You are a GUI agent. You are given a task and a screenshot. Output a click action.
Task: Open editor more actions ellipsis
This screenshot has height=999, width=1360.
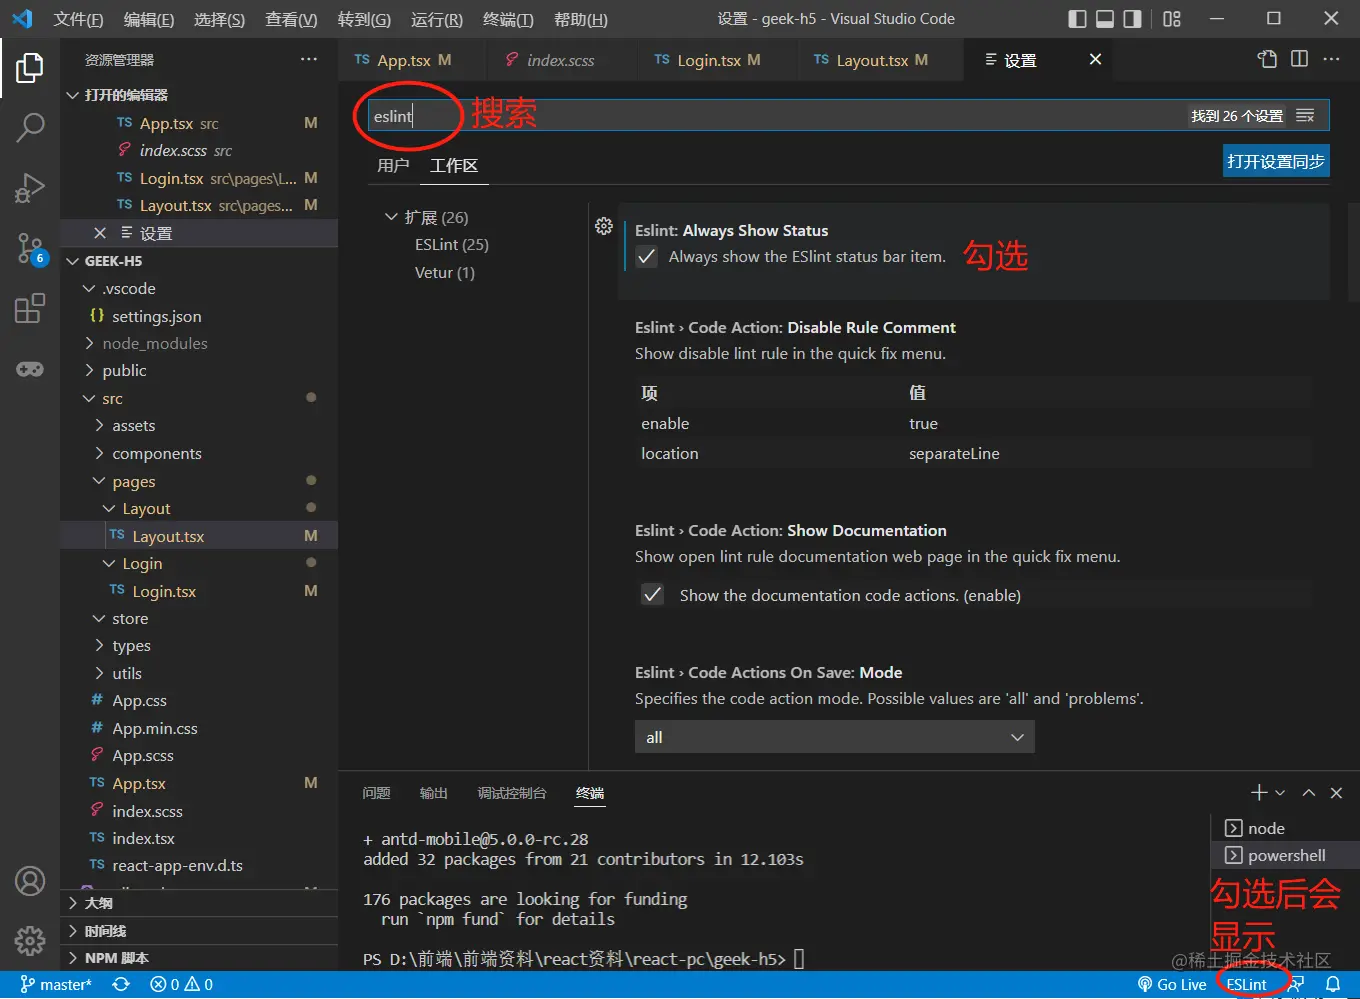(1331, 59)
